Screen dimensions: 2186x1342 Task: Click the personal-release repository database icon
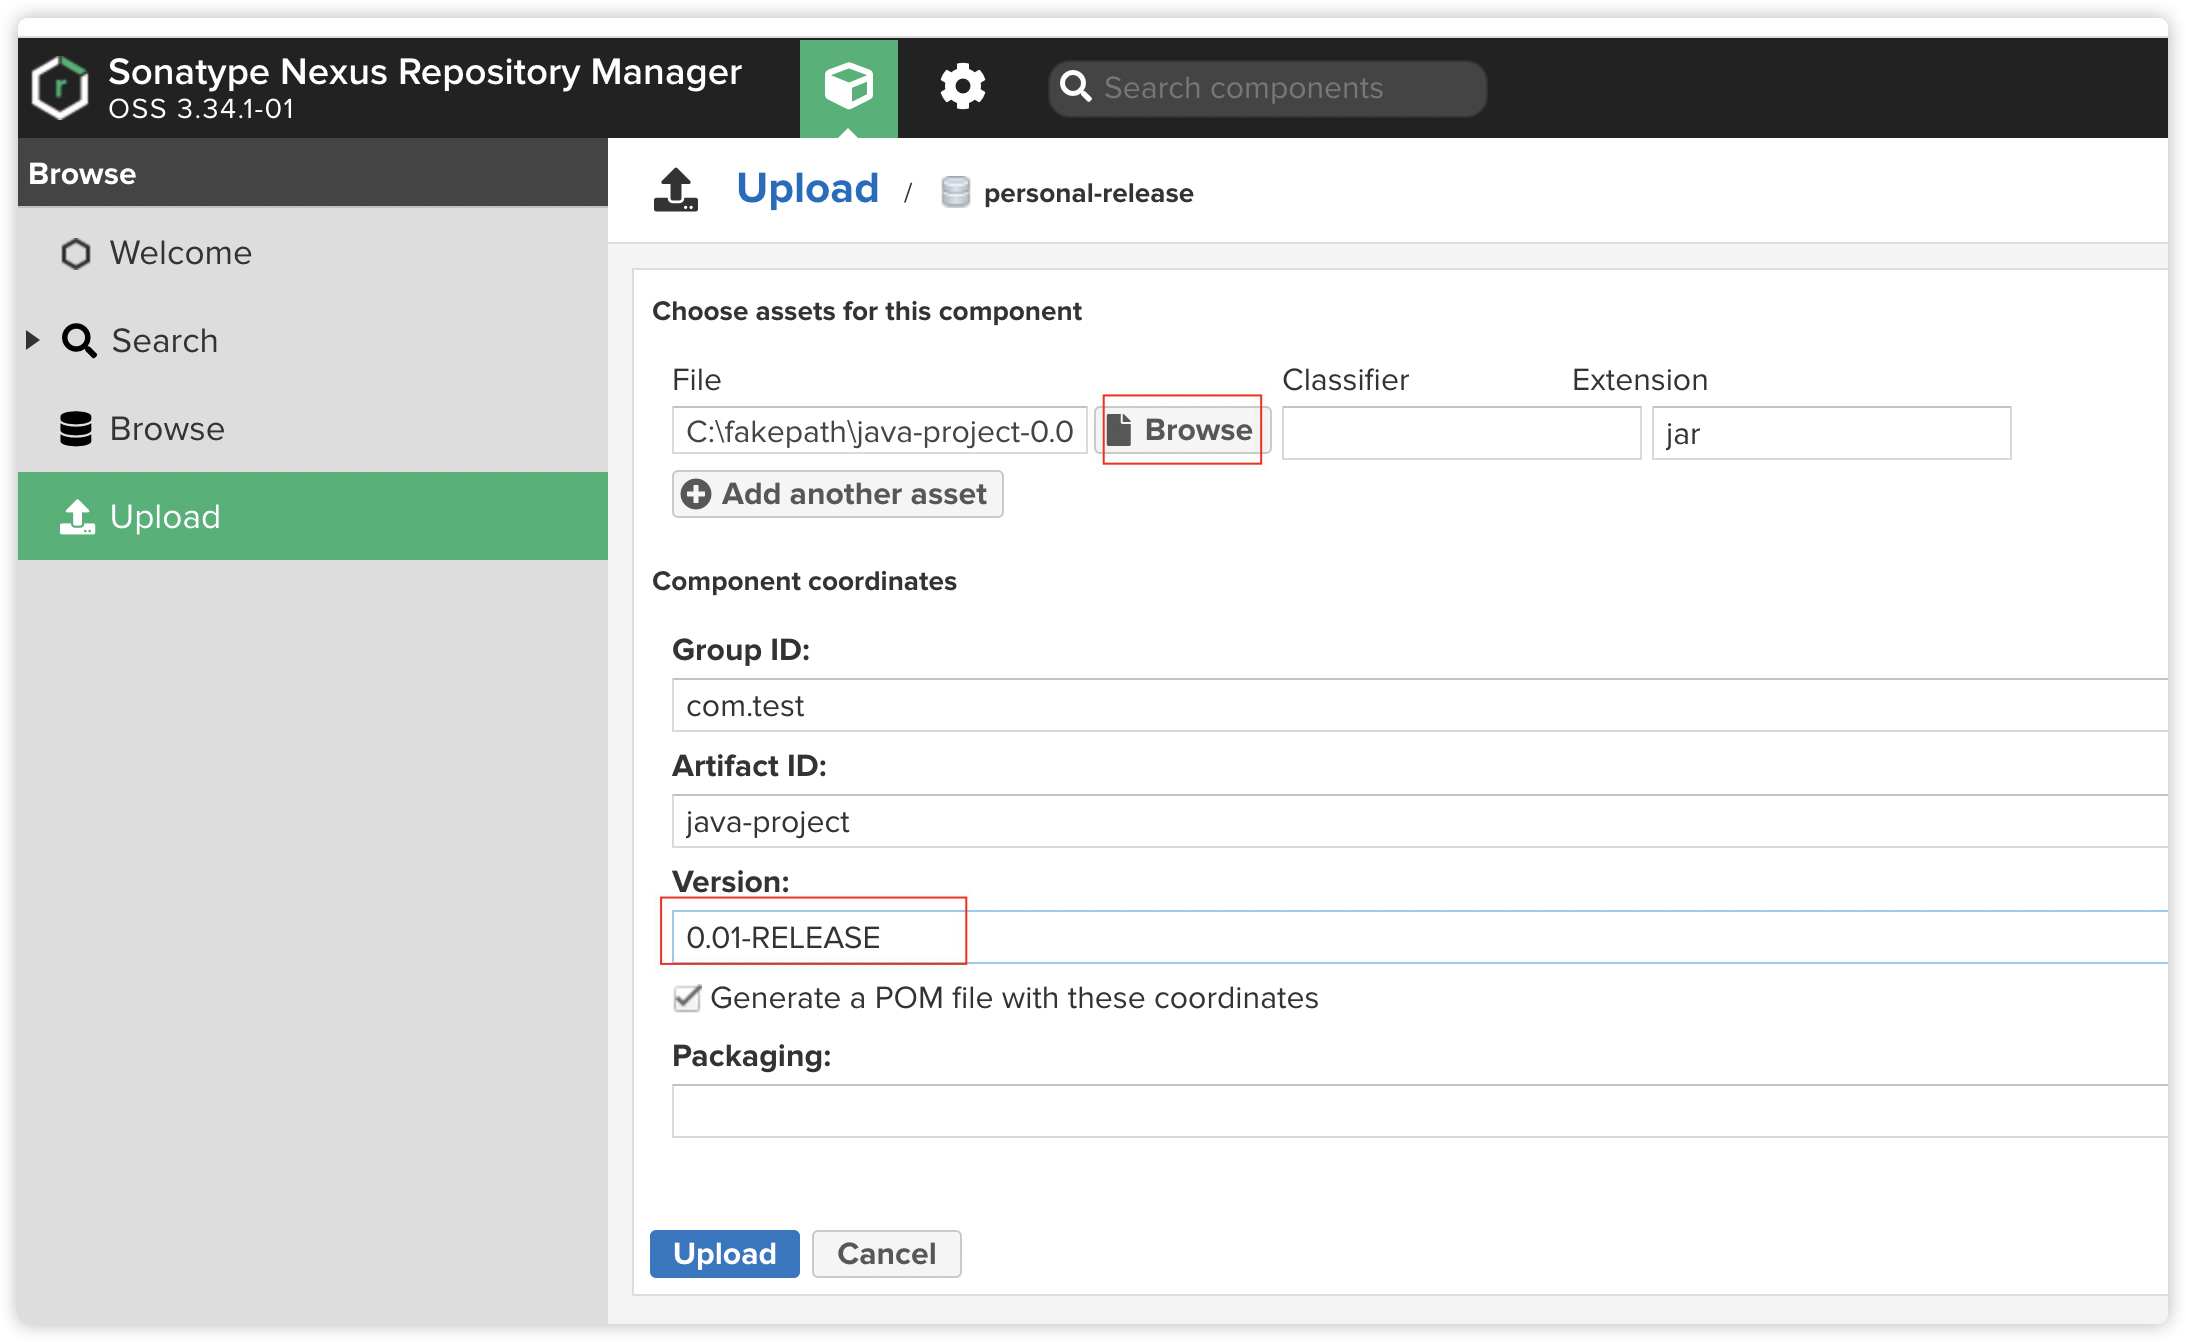coord(955,192)
